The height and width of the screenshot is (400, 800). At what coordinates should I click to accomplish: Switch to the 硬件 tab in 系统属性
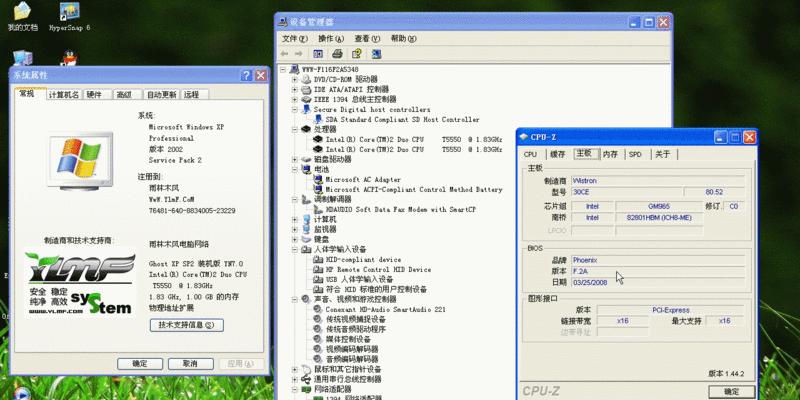96,95
